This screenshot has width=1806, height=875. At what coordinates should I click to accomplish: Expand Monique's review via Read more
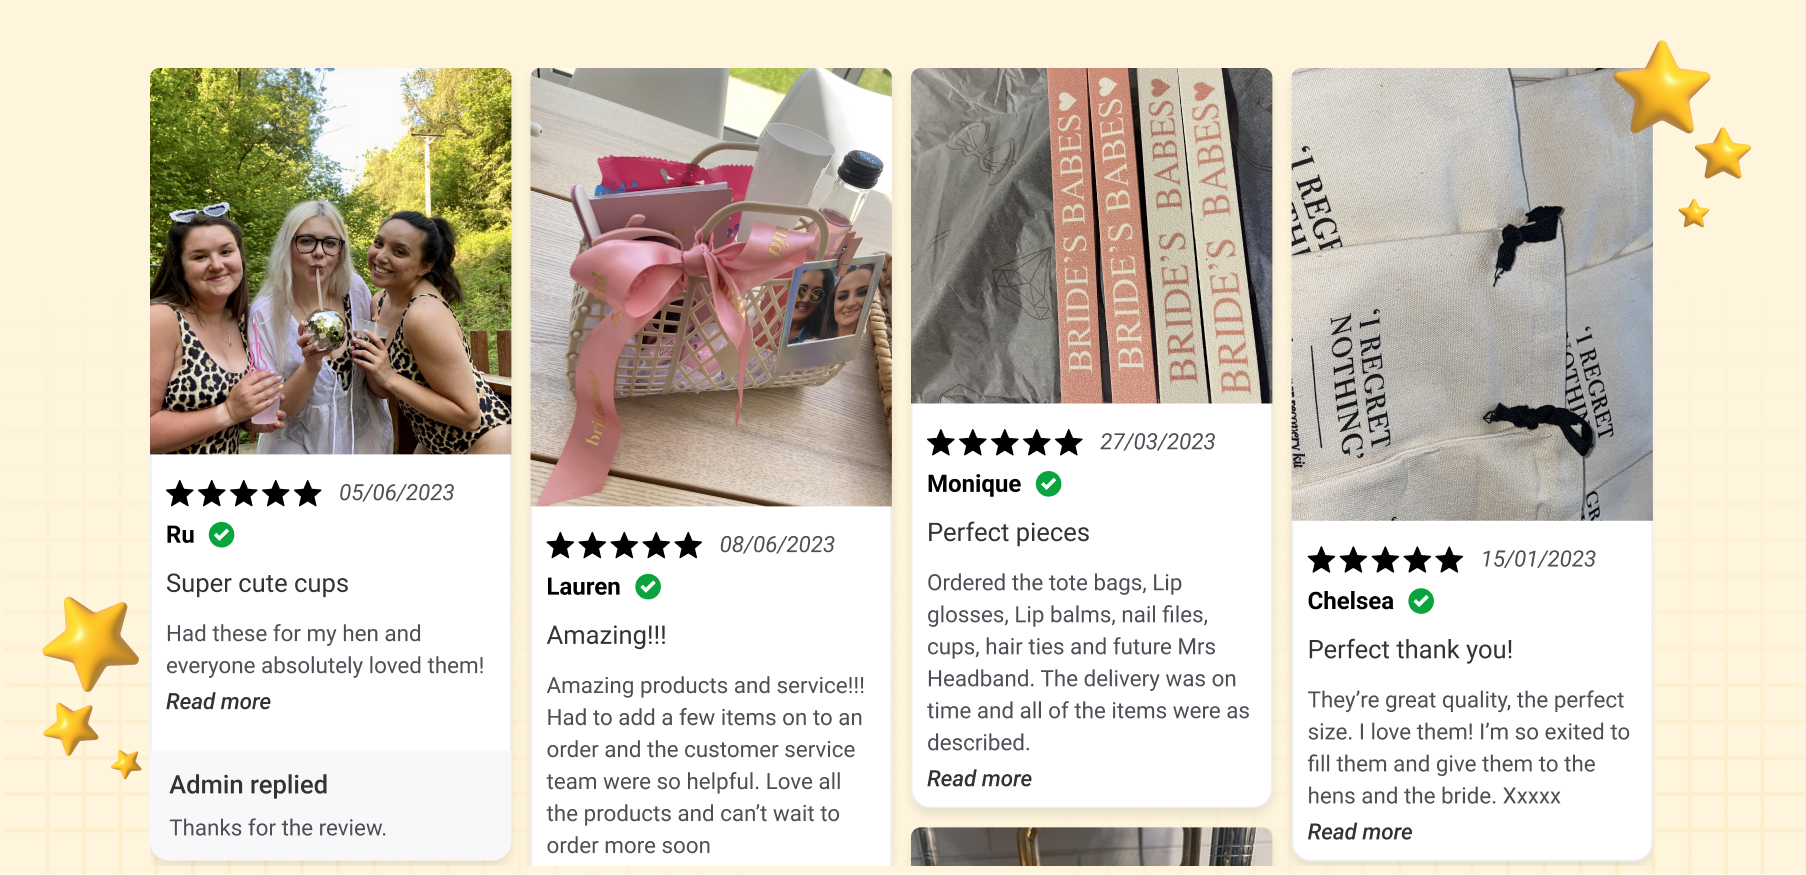coord(979,779)
